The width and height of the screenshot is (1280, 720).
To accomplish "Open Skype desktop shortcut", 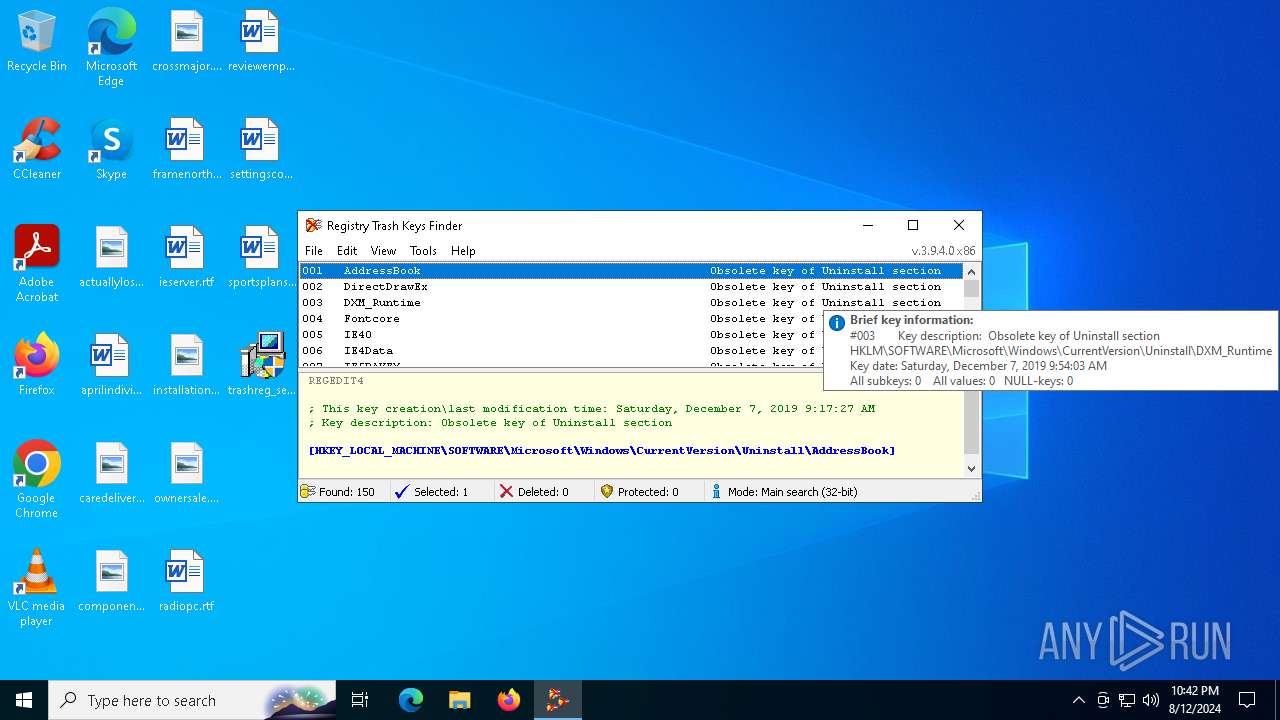I will 111,150.
